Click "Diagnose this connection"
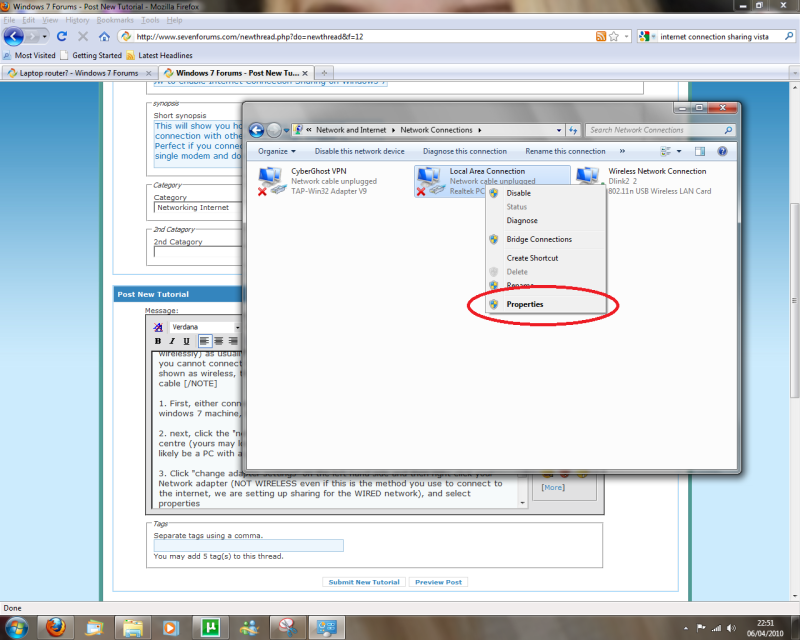Screen dimensions: 800x640 click(465, 151)
